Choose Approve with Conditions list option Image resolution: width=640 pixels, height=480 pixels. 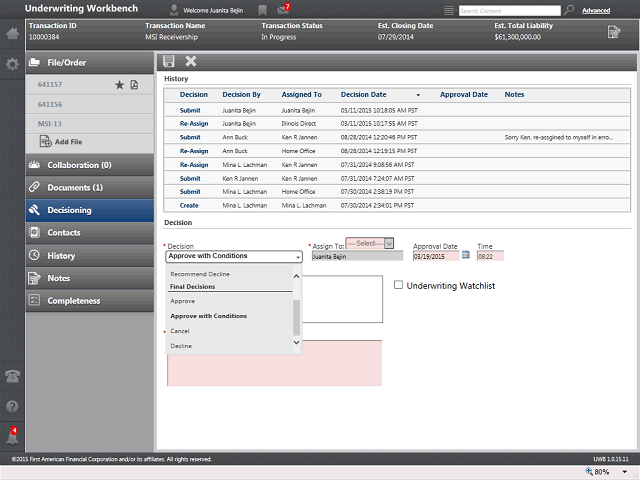pyautogui.click(x=209, y=316)
